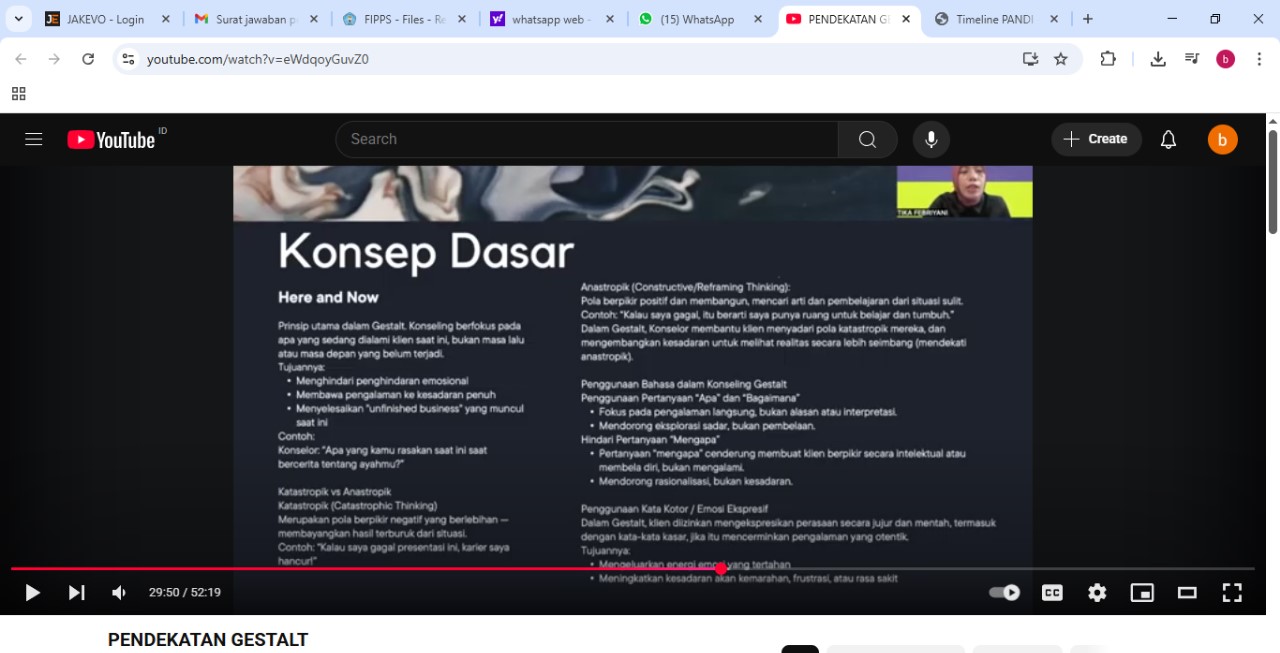Image resolution: width=1280 pixels, height=653 pixels.
Task: Skip to the next video
Action: pyautogui.click(x=76, y=593)
